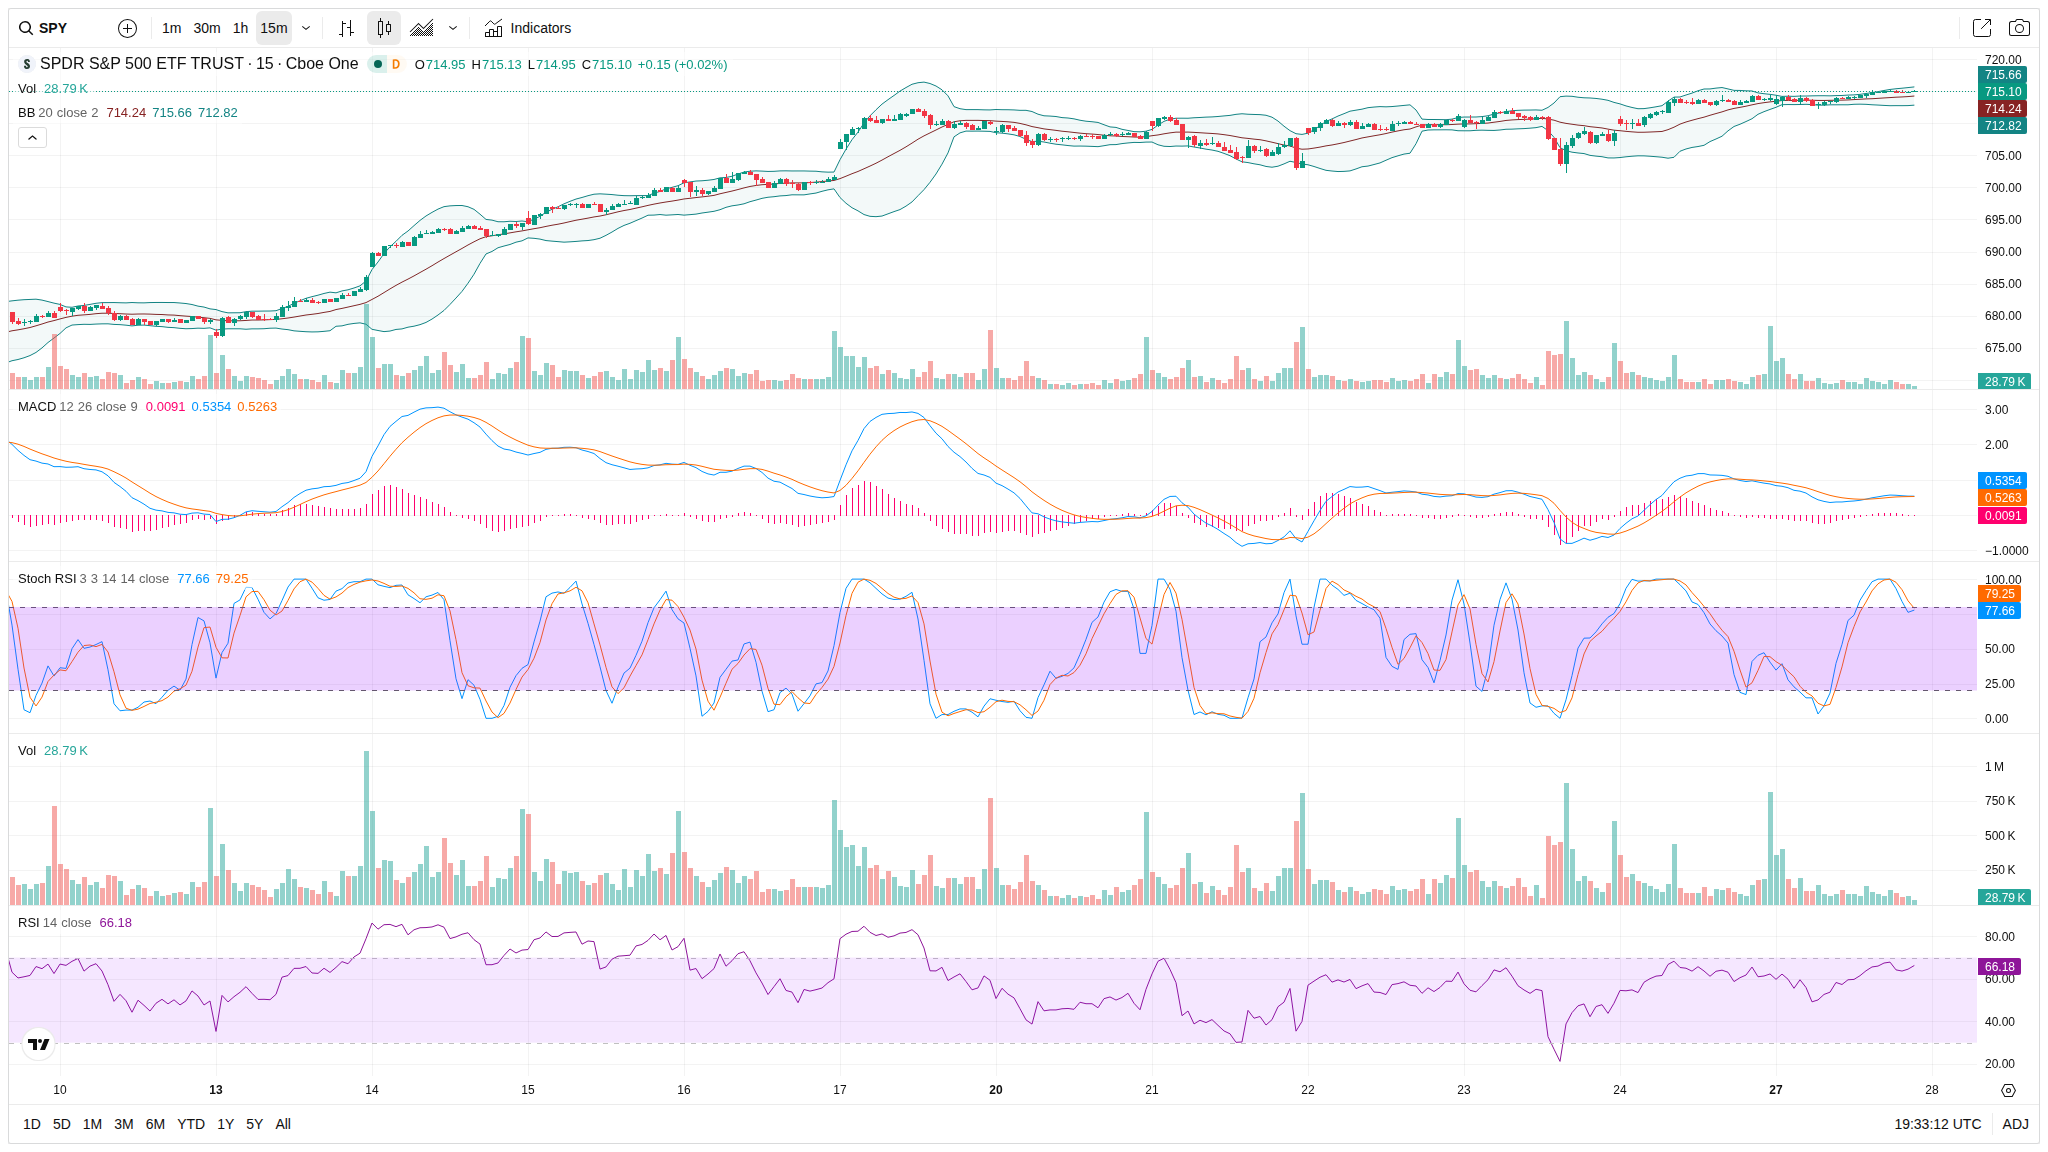Open the time interval dropdown arrow
2048x1152 pixels.
[306, 28]
